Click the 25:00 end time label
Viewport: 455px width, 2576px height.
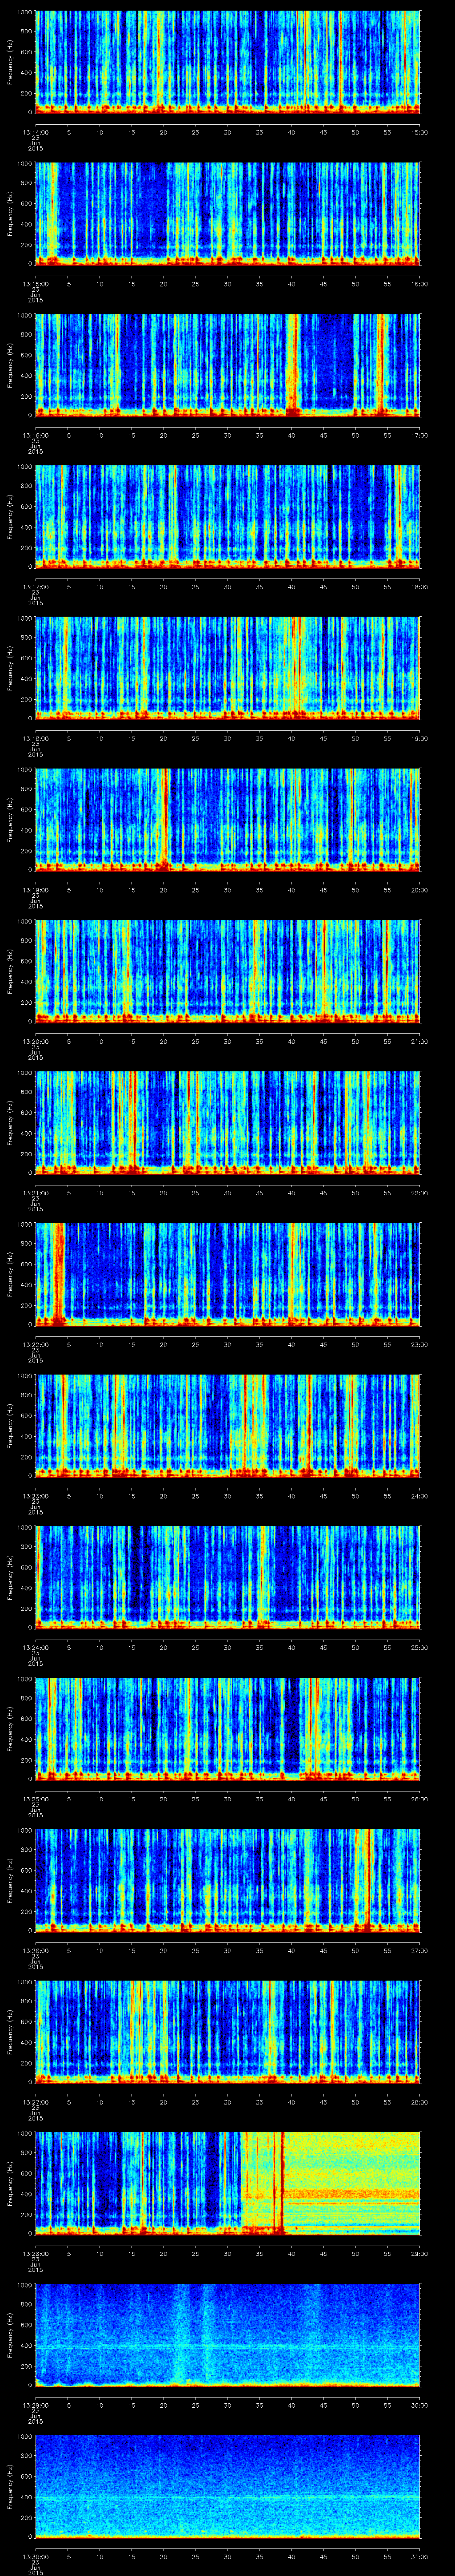click(419, 1648)
